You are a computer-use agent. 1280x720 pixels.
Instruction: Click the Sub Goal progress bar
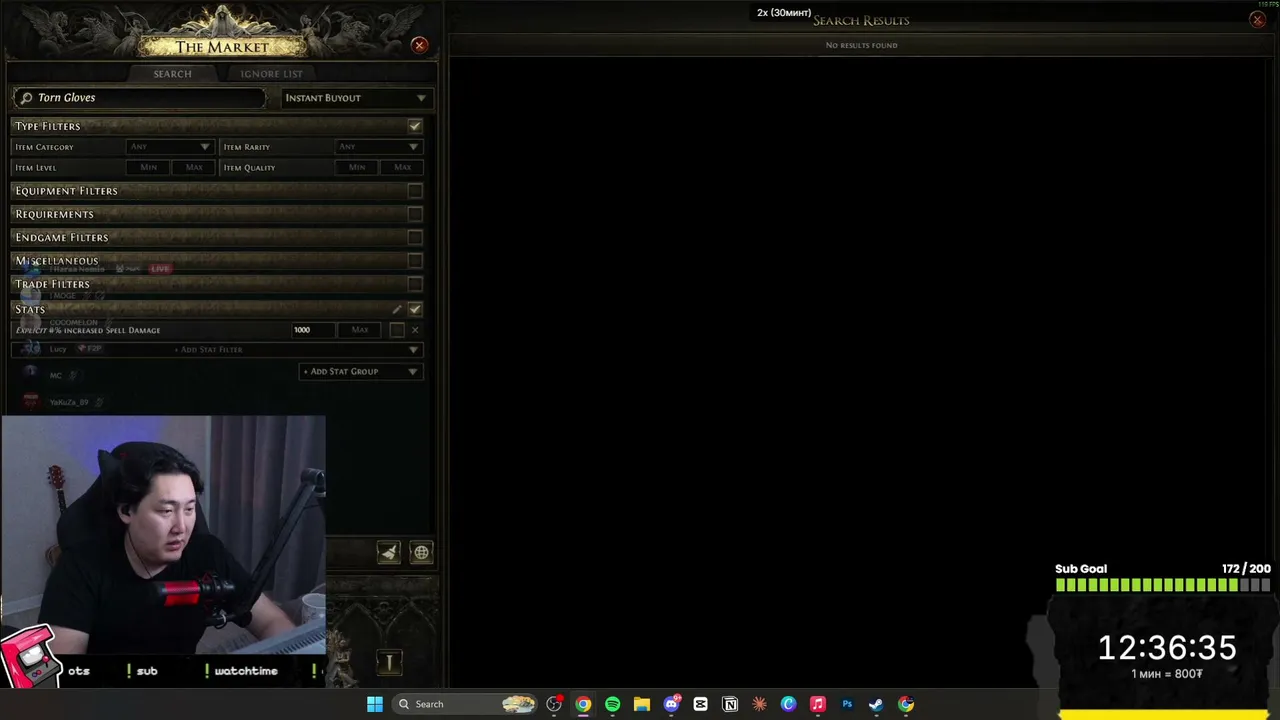[1163, 586]
